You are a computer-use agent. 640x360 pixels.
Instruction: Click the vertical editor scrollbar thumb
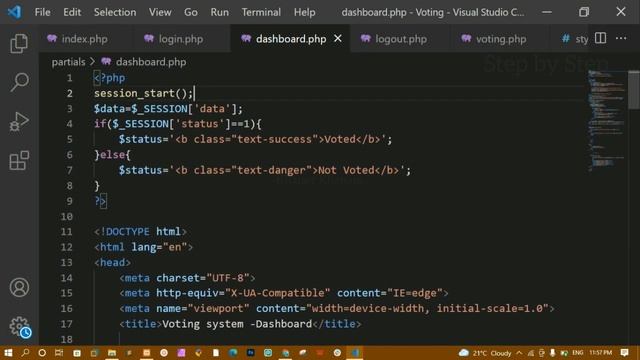(x=634, y=90)
